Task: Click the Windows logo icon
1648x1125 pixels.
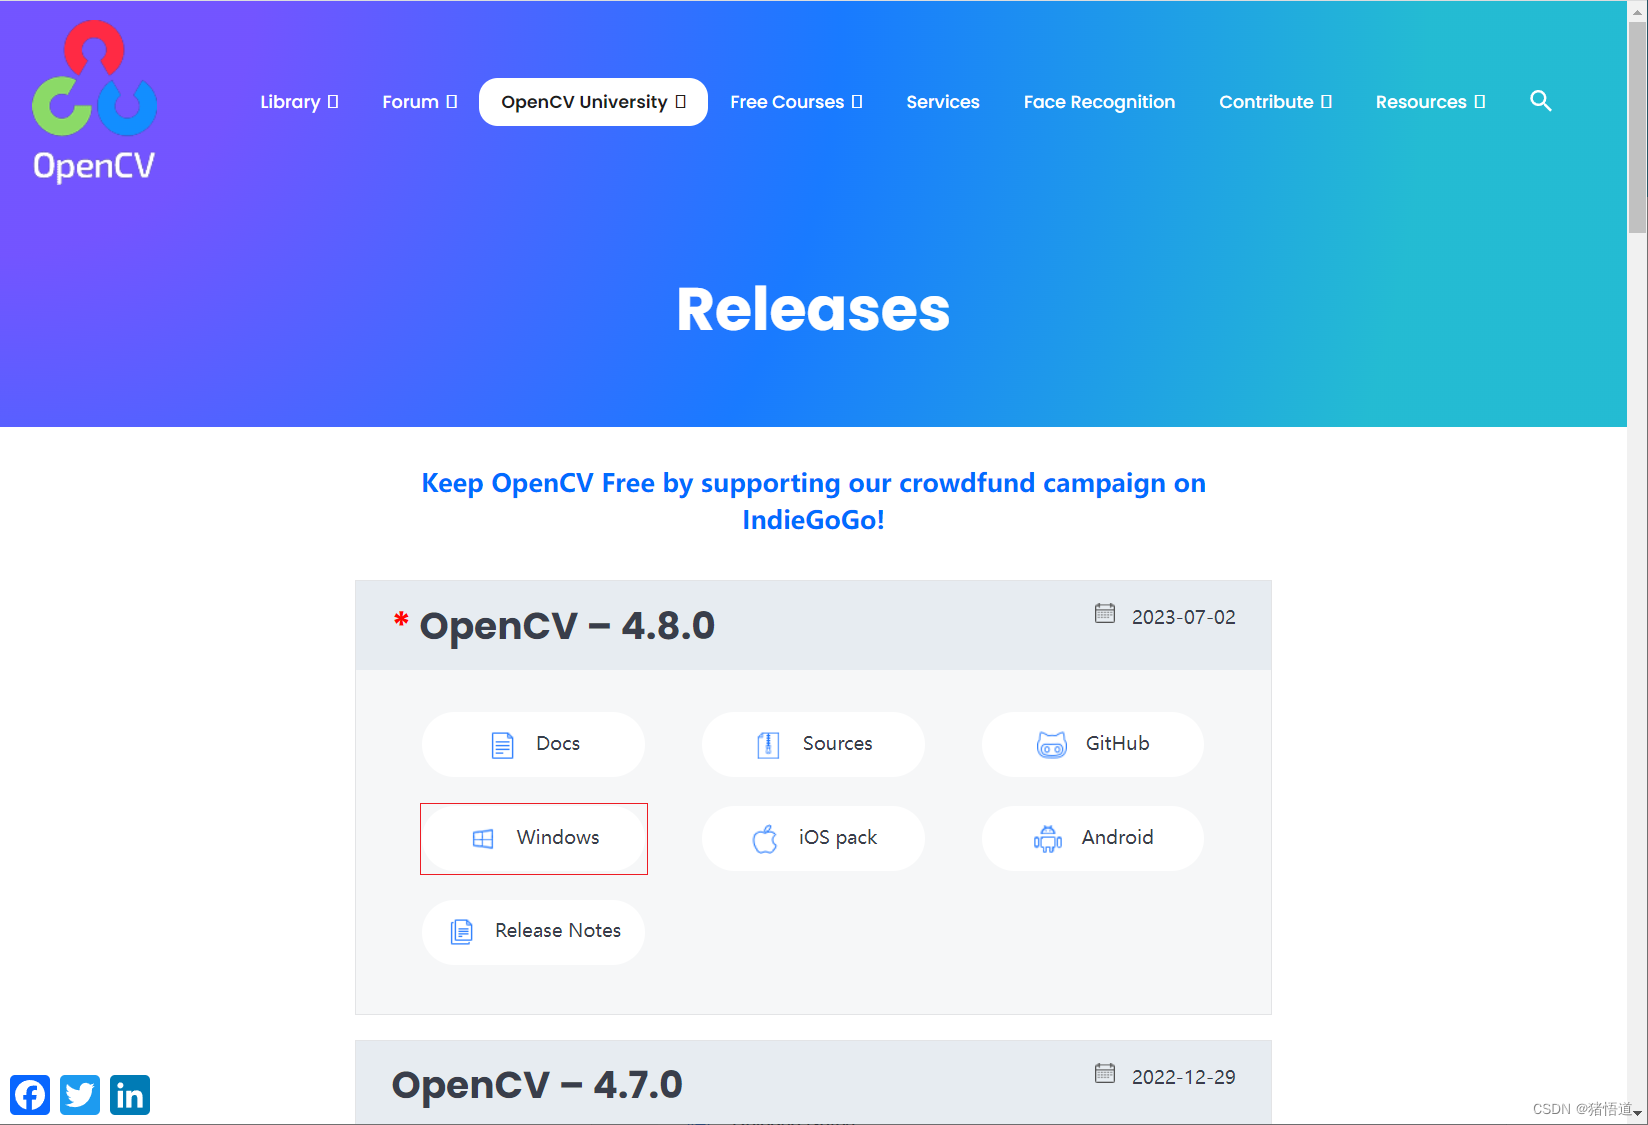Action: tap(483, 839)
